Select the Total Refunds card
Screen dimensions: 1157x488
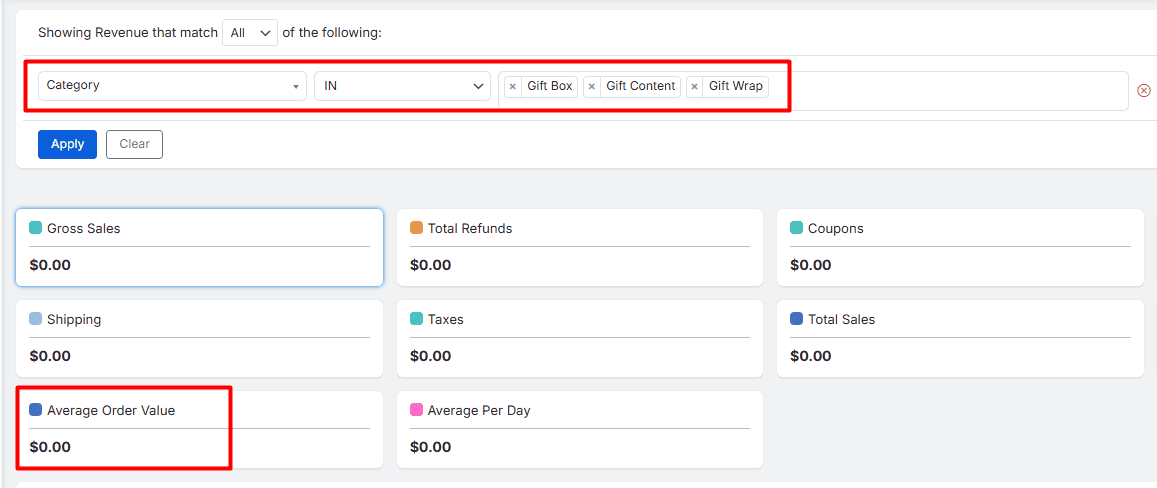[x=579, y=248]
